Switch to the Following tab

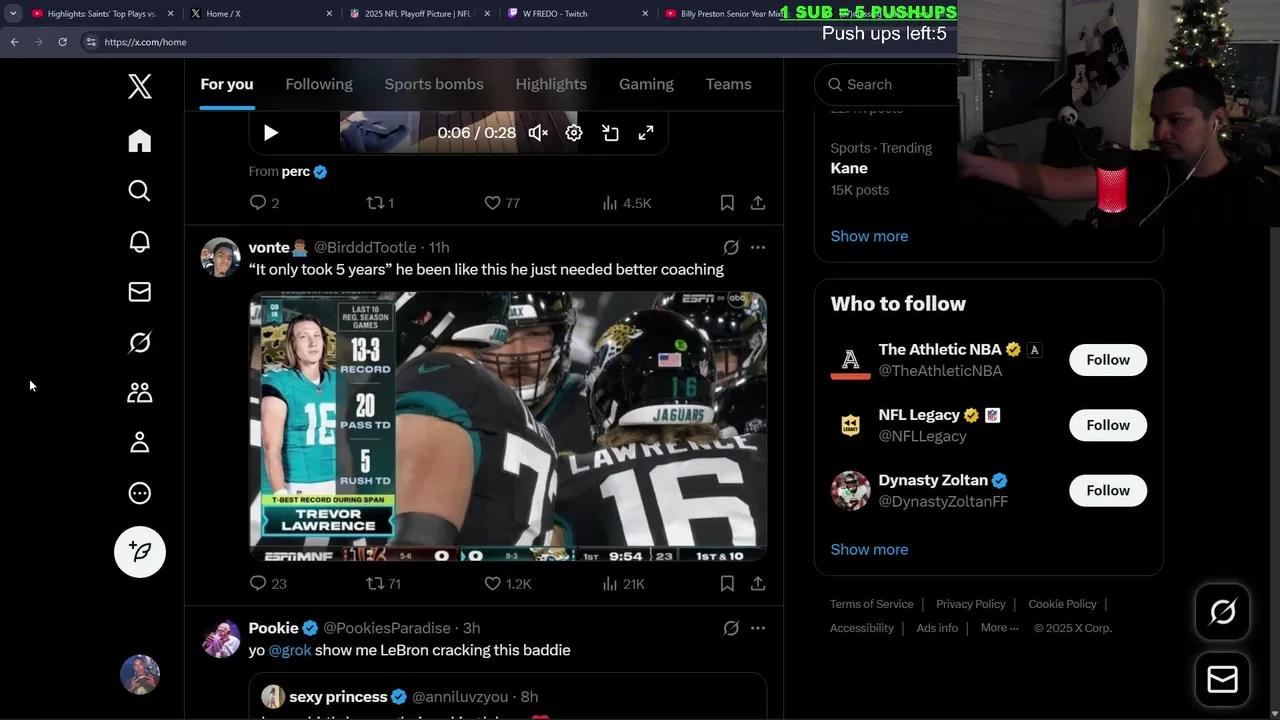pyautogui.click(x=319, y=84)
